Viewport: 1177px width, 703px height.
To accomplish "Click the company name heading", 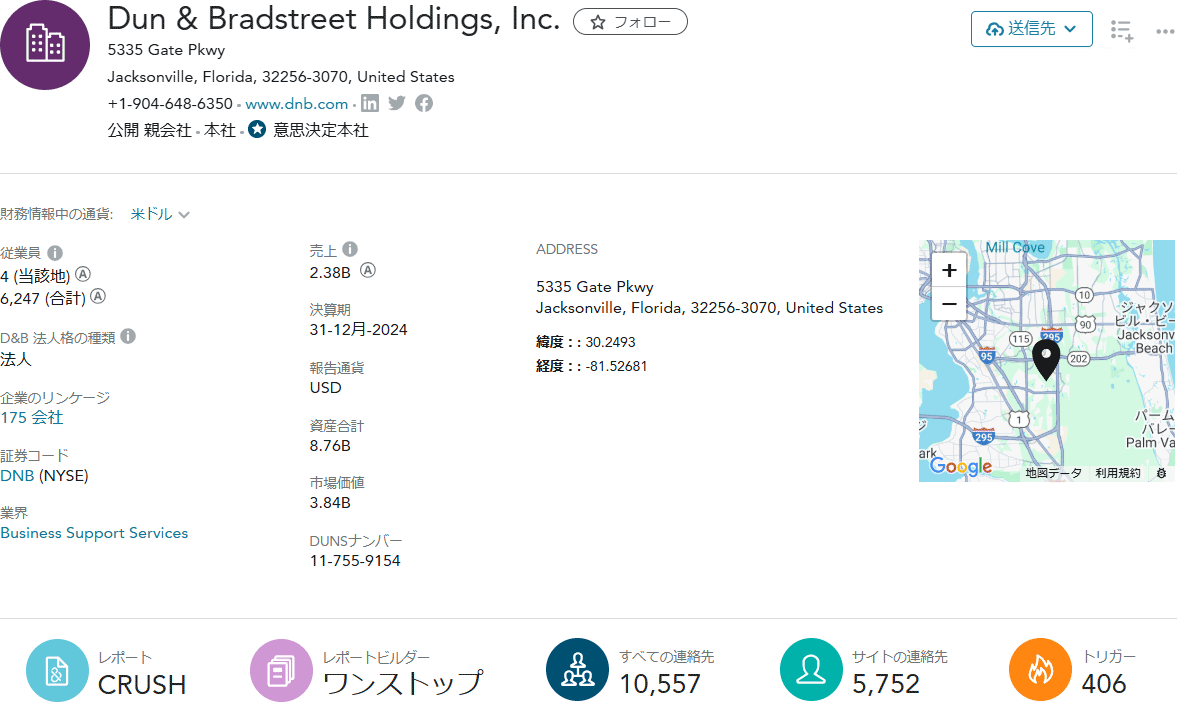I will tap(334, 20).
